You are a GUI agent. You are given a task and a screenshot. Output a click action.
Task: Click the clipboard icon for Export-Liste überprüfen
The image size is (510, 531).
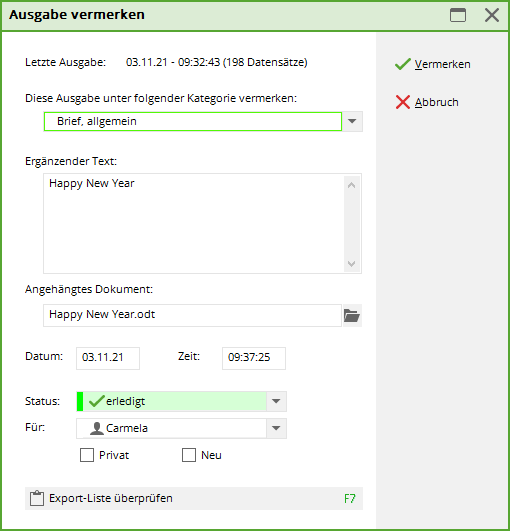point(37,498)
